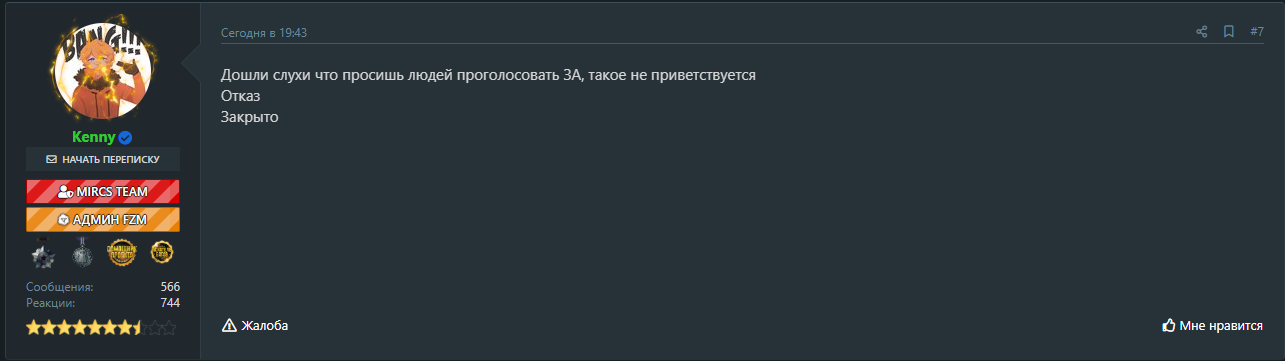
Task: Click the first gold seal award badge
Action: [x=122, y=254]
